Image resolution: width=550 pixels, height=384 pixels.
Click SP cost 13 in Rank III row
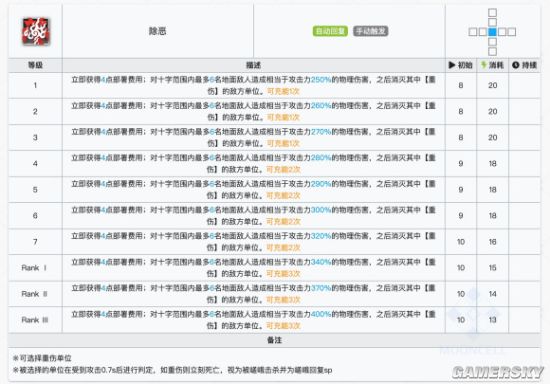click(x=492, y=320)
